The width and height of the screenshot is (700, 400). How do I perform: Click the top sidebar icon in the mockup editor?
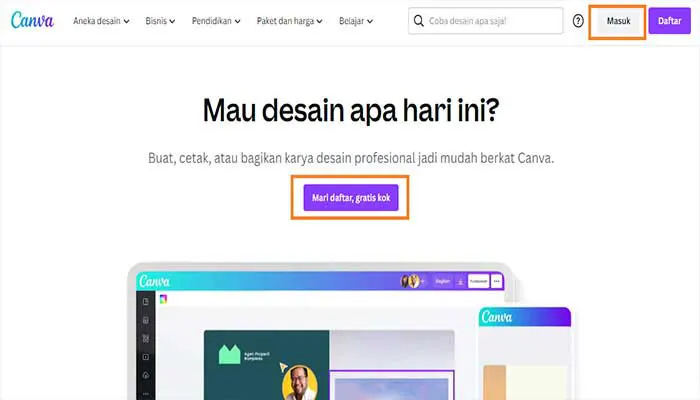(146, 301)
